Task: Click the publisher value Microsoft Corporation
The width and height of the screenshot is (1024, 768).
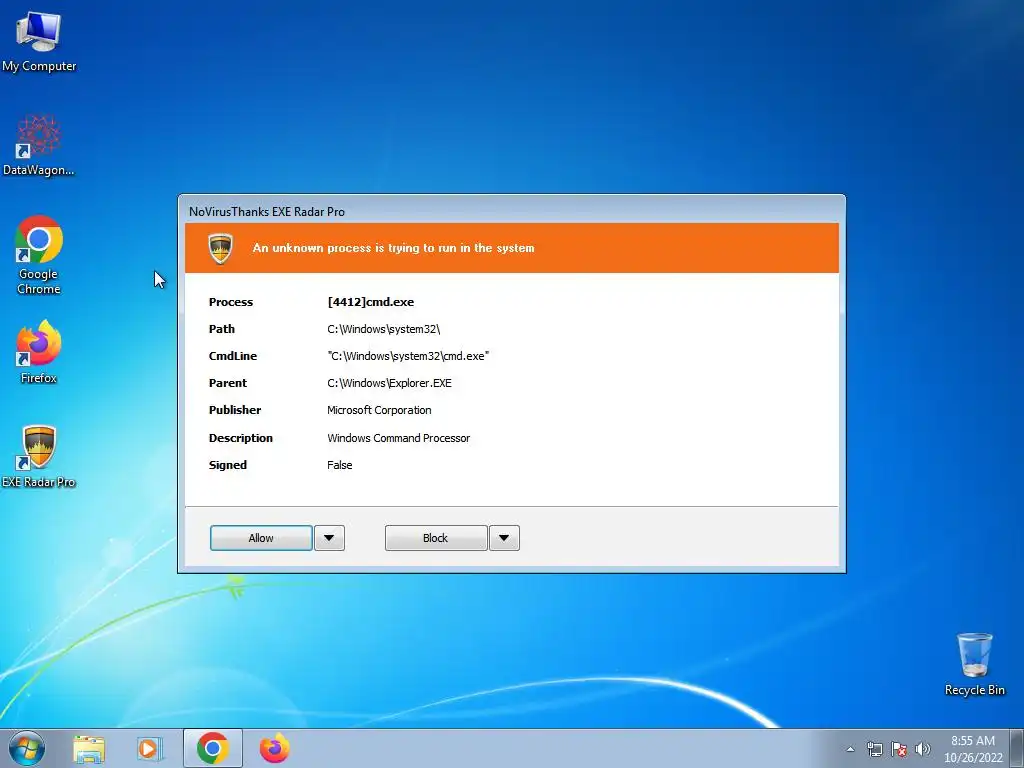Action: [379, 410]
